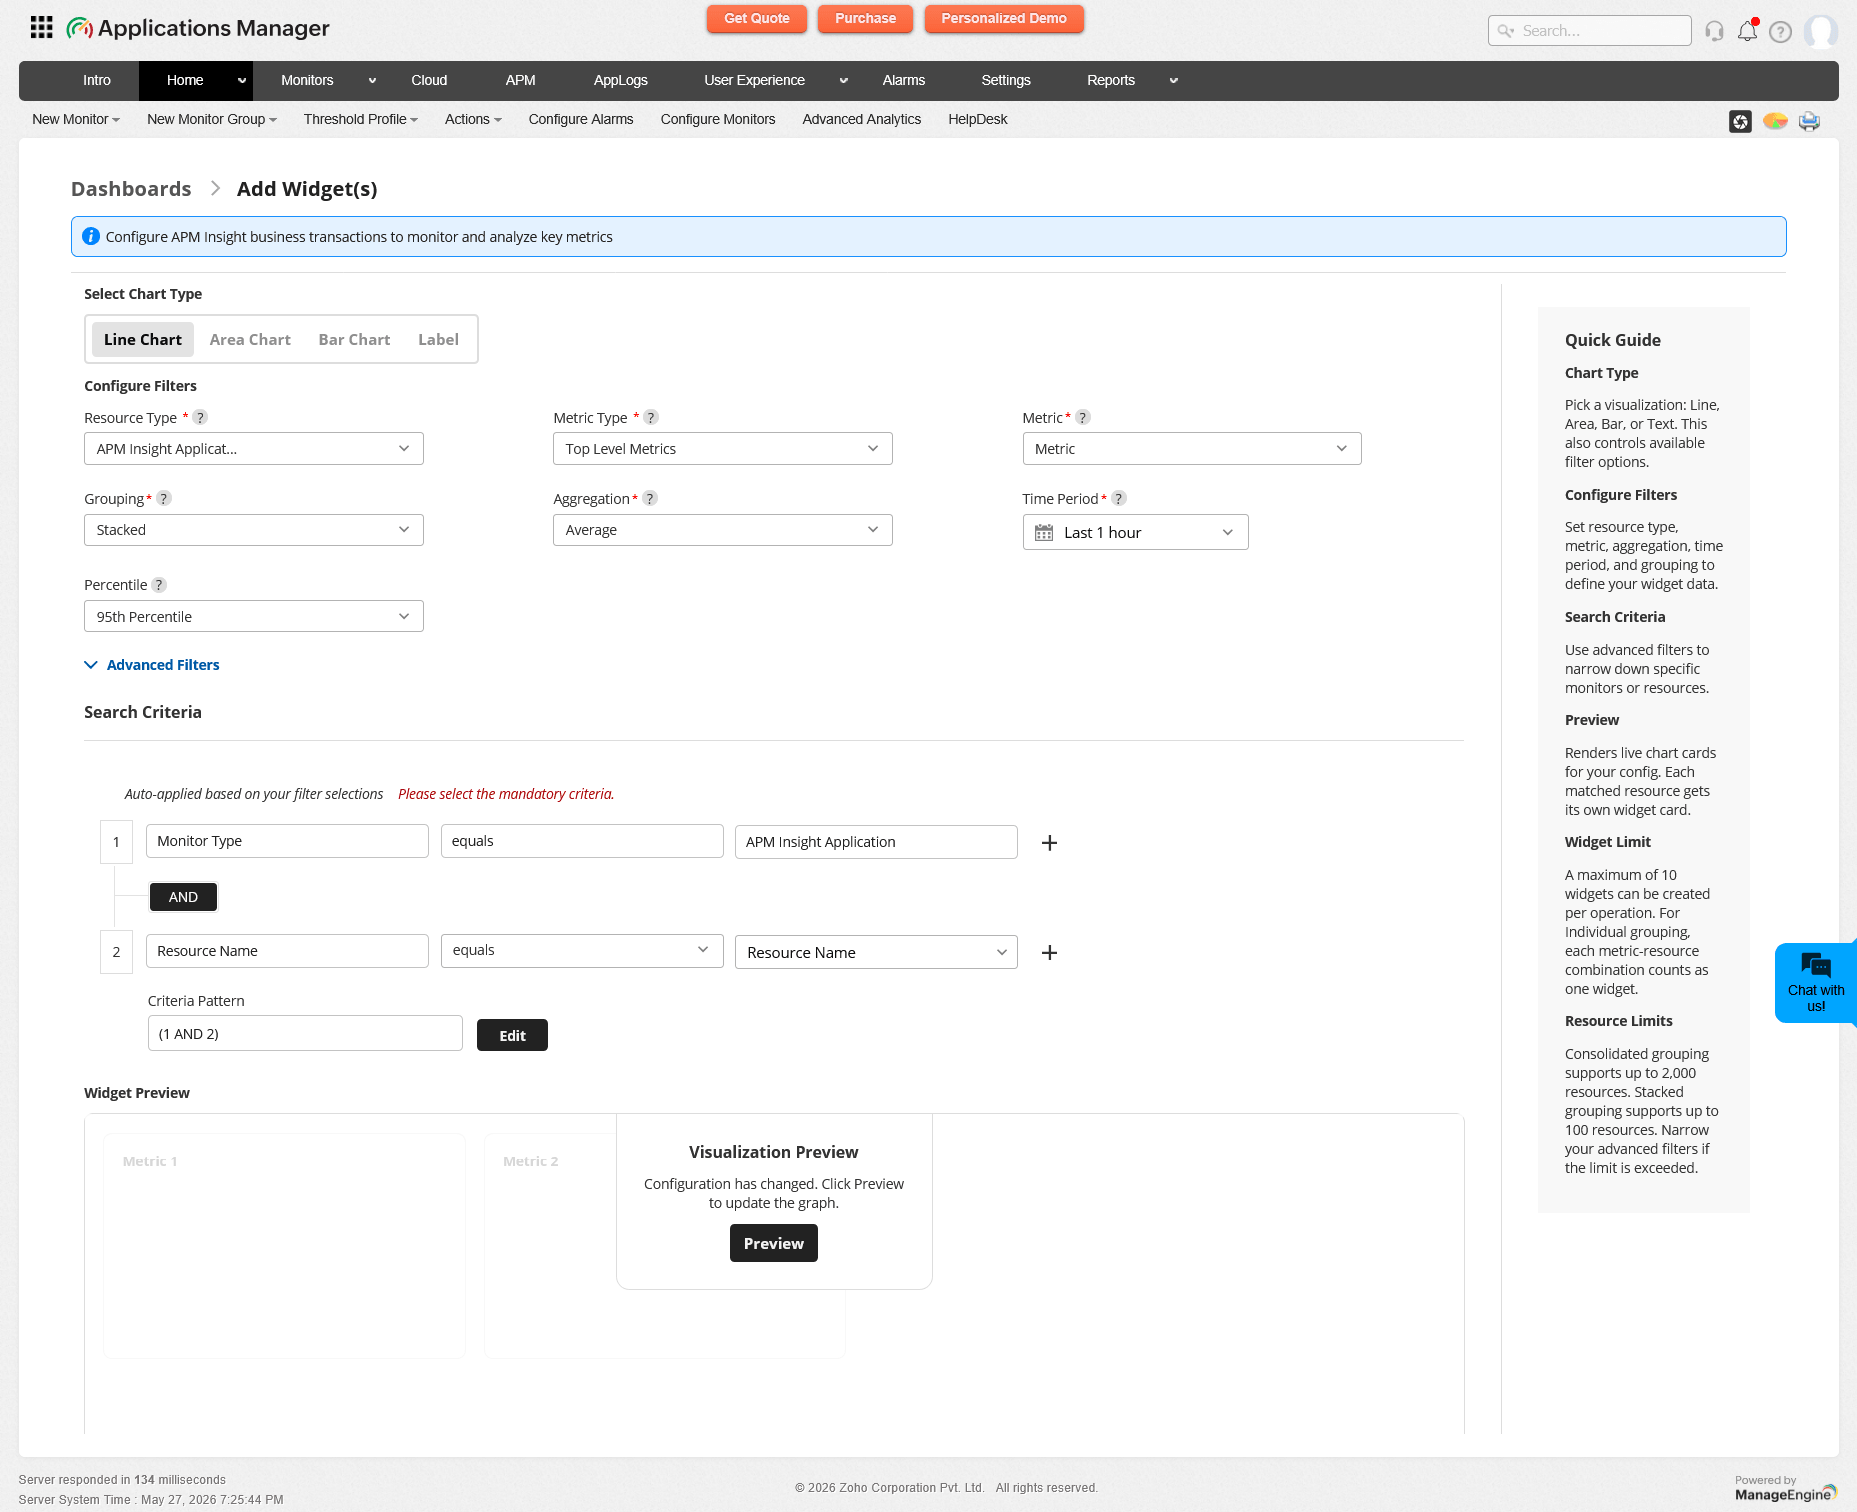This screenshot has height=1512, width=1857.
Task: Click the help question mark icon in header
Action: point(1780,32)
